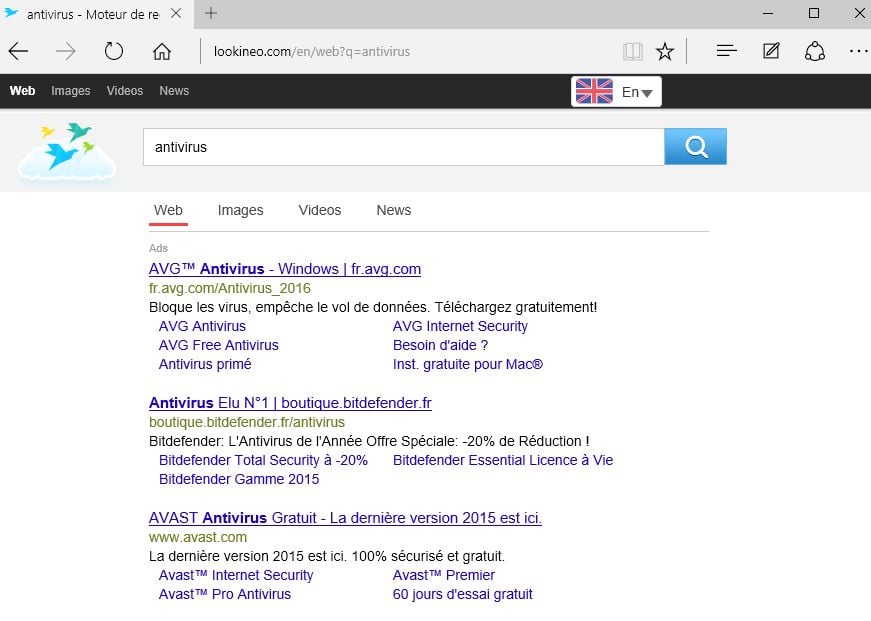The image size is (871, 621).
Task: Maximize the browser window
Action: coord(814,13)
